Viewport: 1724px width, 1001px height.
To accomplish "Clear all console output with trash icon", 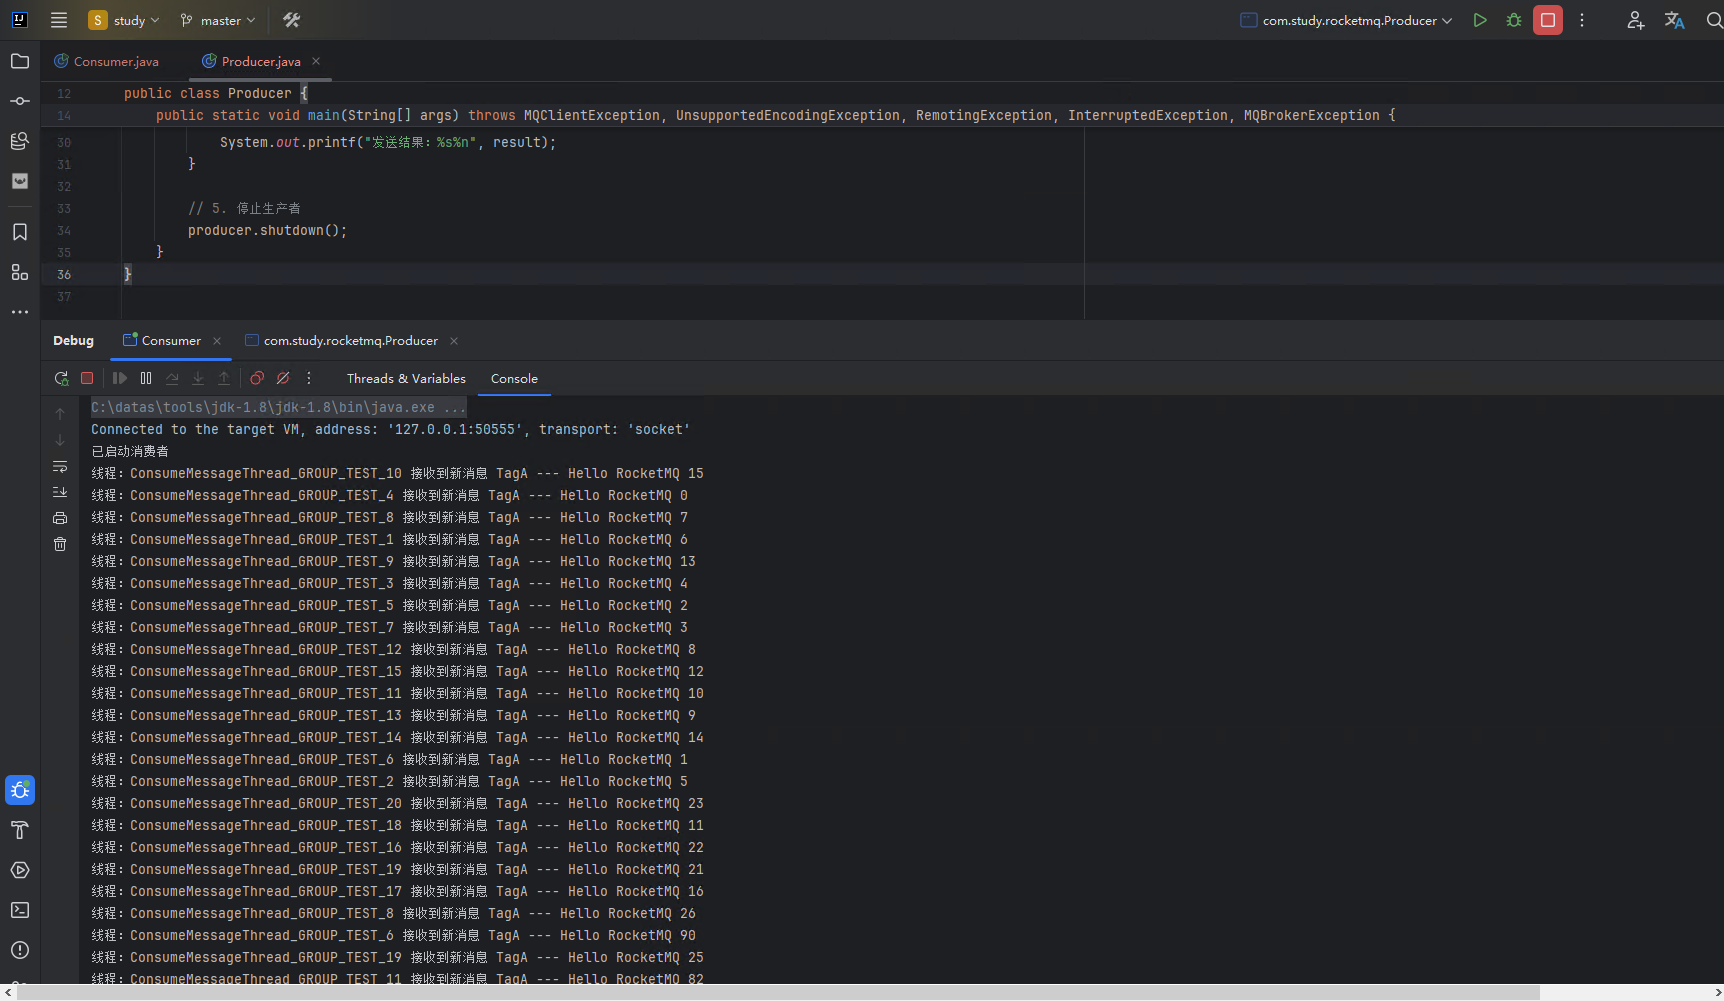I will coord(60,544).
